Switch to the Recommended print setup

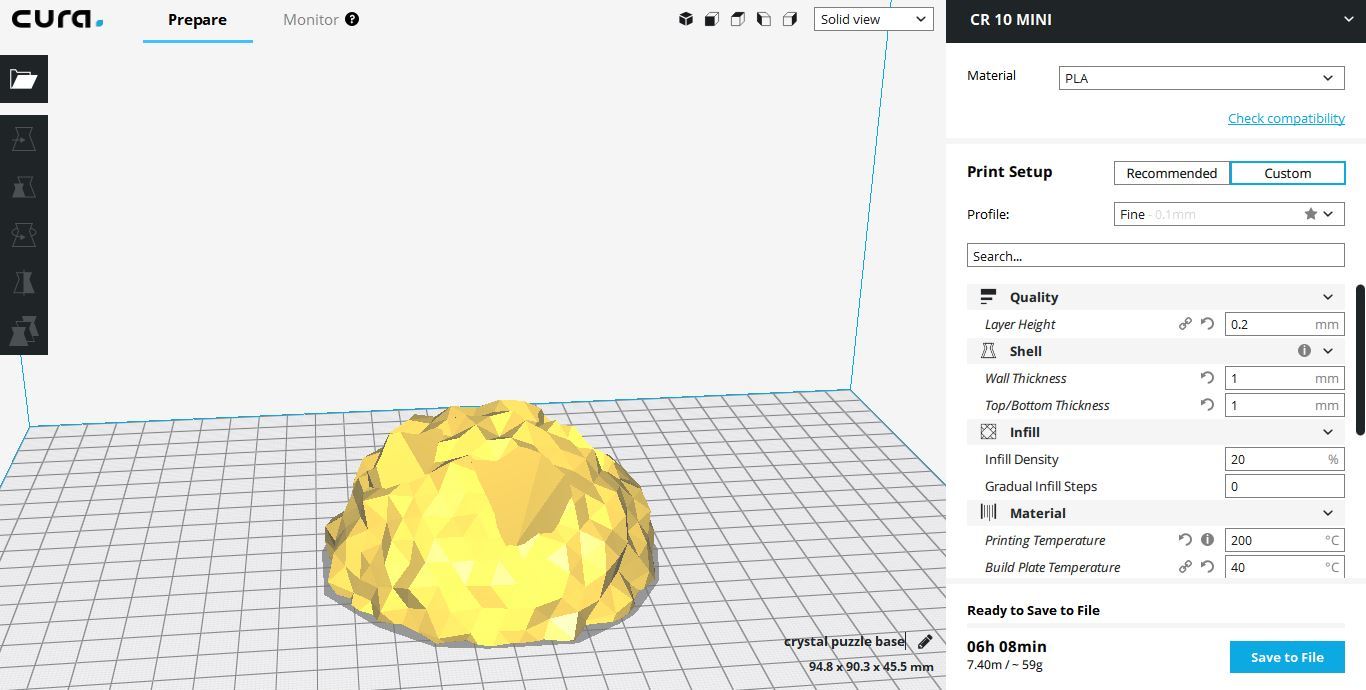(x=1171, y=172)
